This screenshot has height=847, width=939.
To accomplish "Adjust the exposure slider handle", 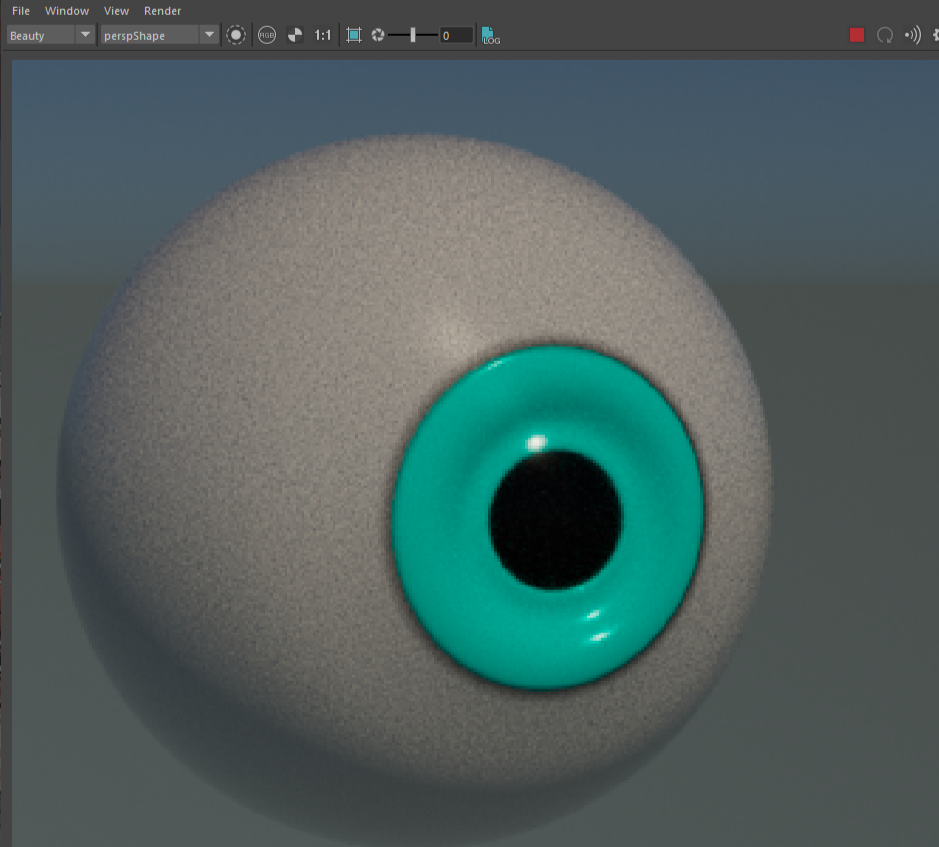I will [413, 35].
